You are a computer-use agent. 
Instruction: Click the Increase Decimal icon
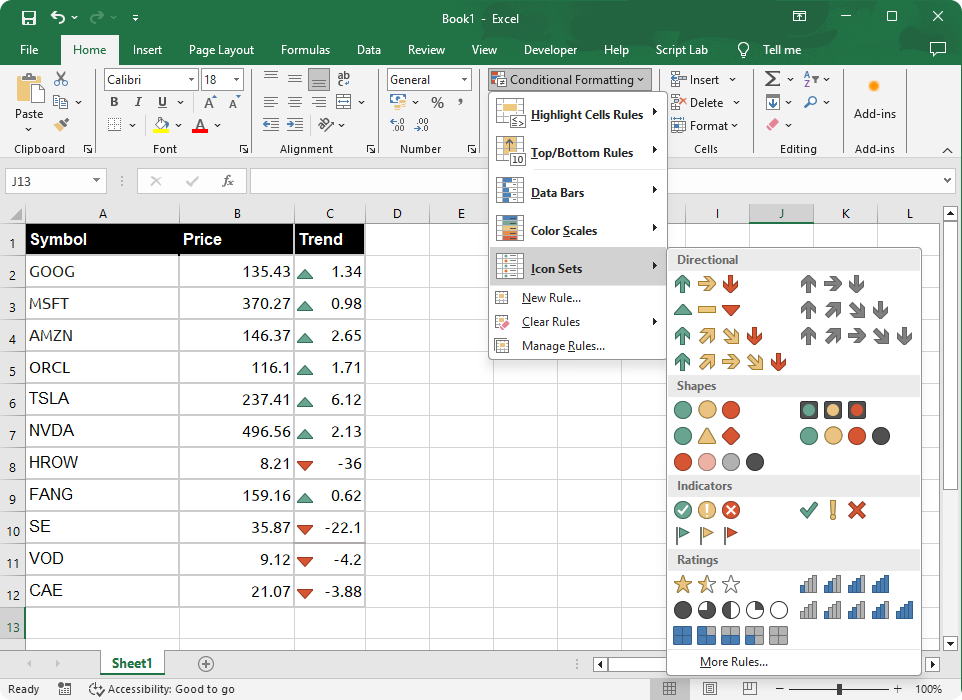point(398,125)
